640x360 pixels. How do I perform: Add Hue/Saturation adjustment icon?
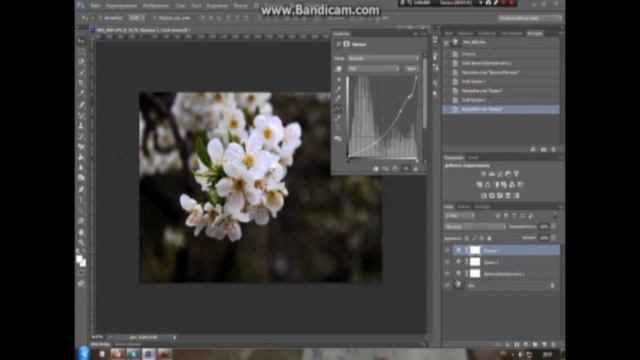(480, 185)
